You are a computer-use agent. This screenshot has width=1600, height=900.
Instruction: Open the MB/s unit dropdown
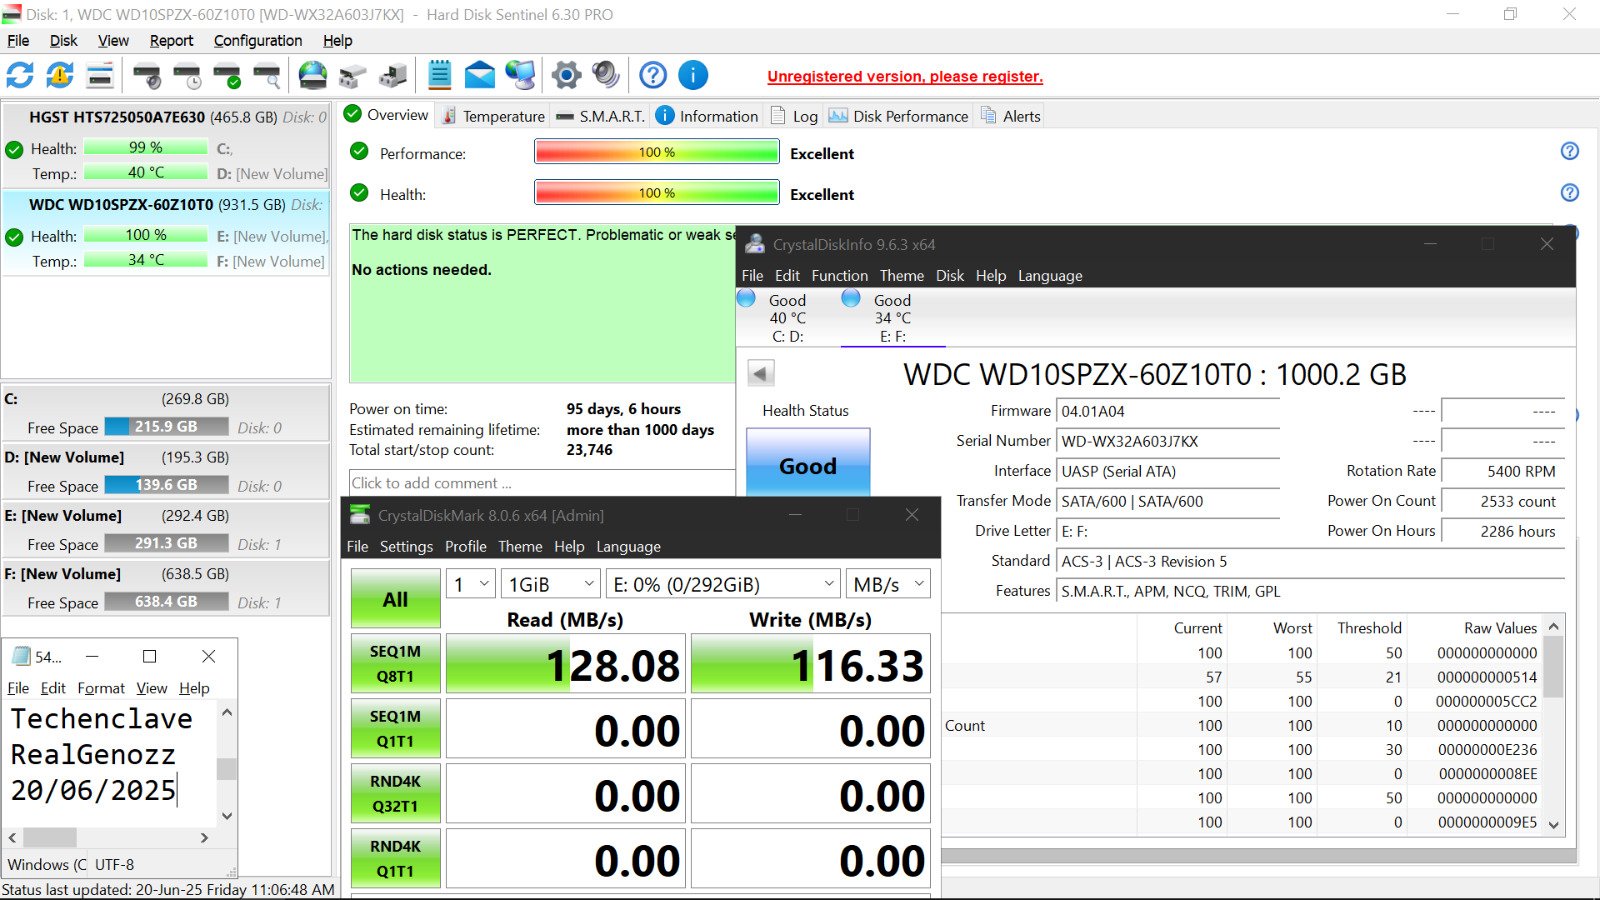(888, 584)
